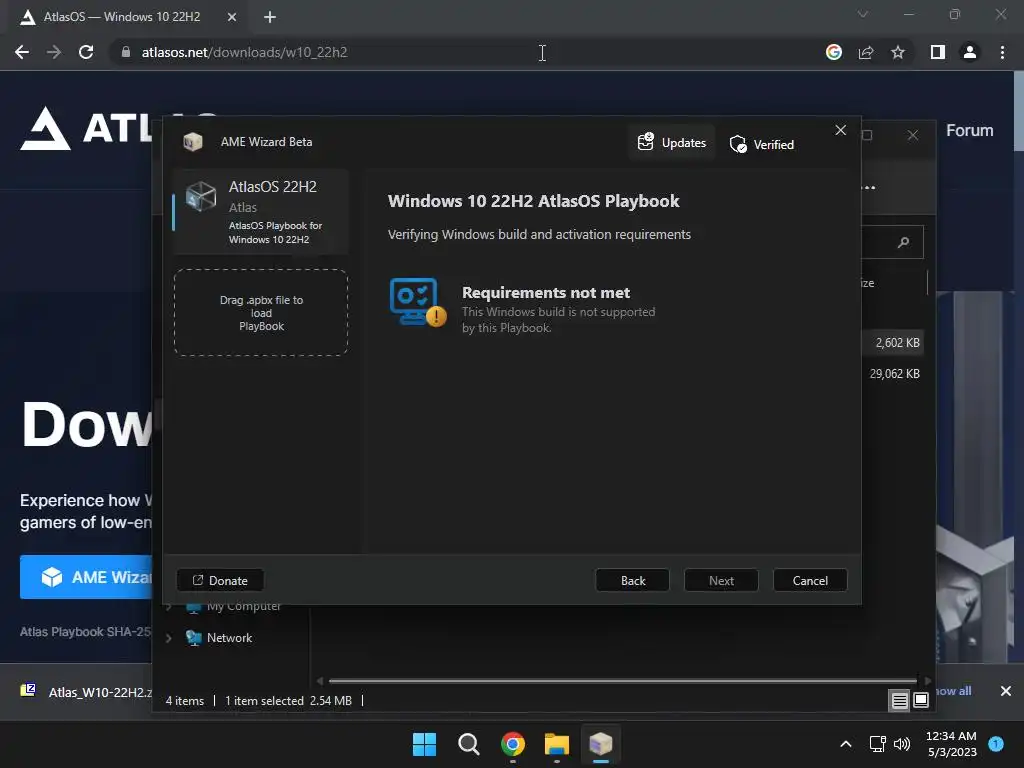
Task: Click Show all downloads
Action: 954,691
